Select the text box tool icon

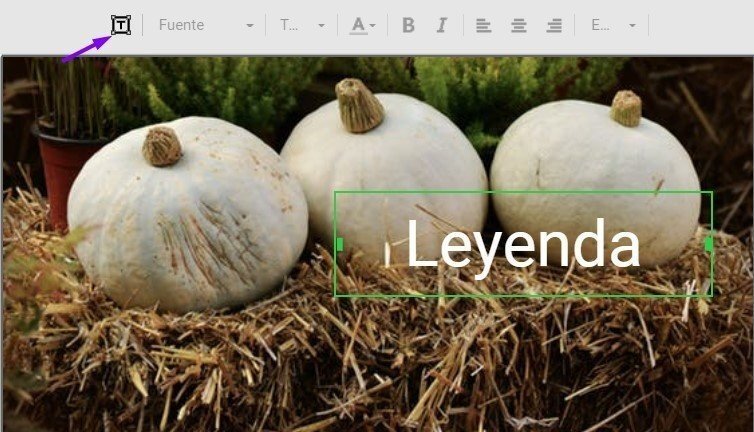120,25
